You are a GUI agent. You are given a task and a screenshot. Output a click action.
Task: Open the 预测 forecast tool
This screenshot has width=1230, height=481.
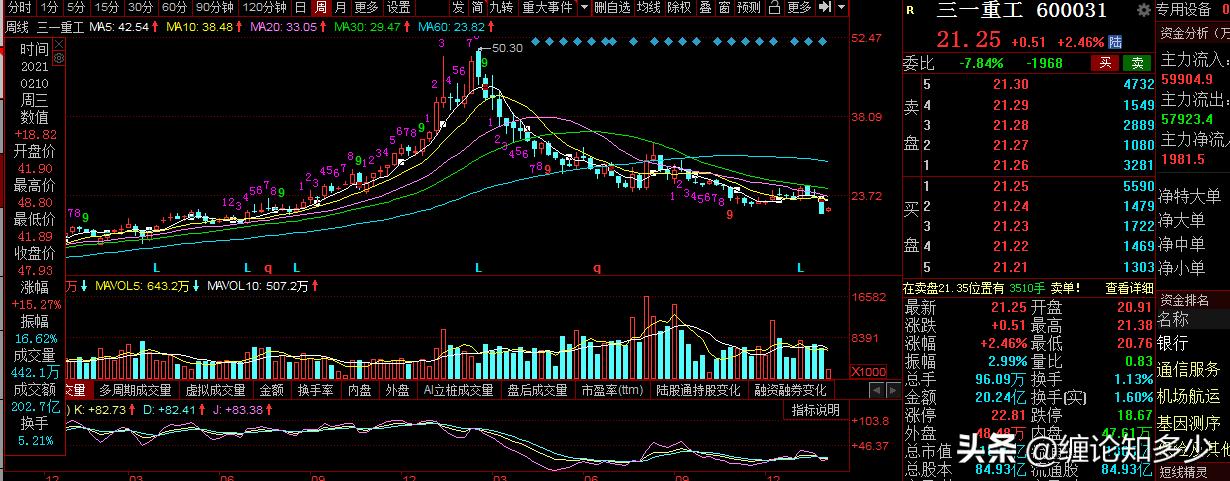click(x=748, y=8)
